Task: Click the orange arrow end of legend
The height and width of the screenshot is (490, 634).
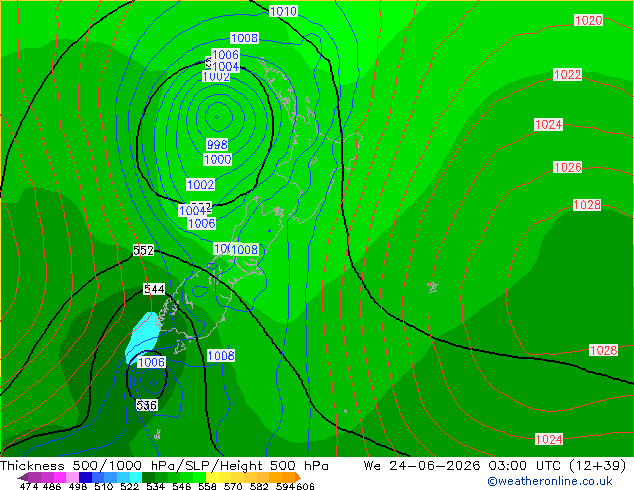Action: [x=298, y=477]
